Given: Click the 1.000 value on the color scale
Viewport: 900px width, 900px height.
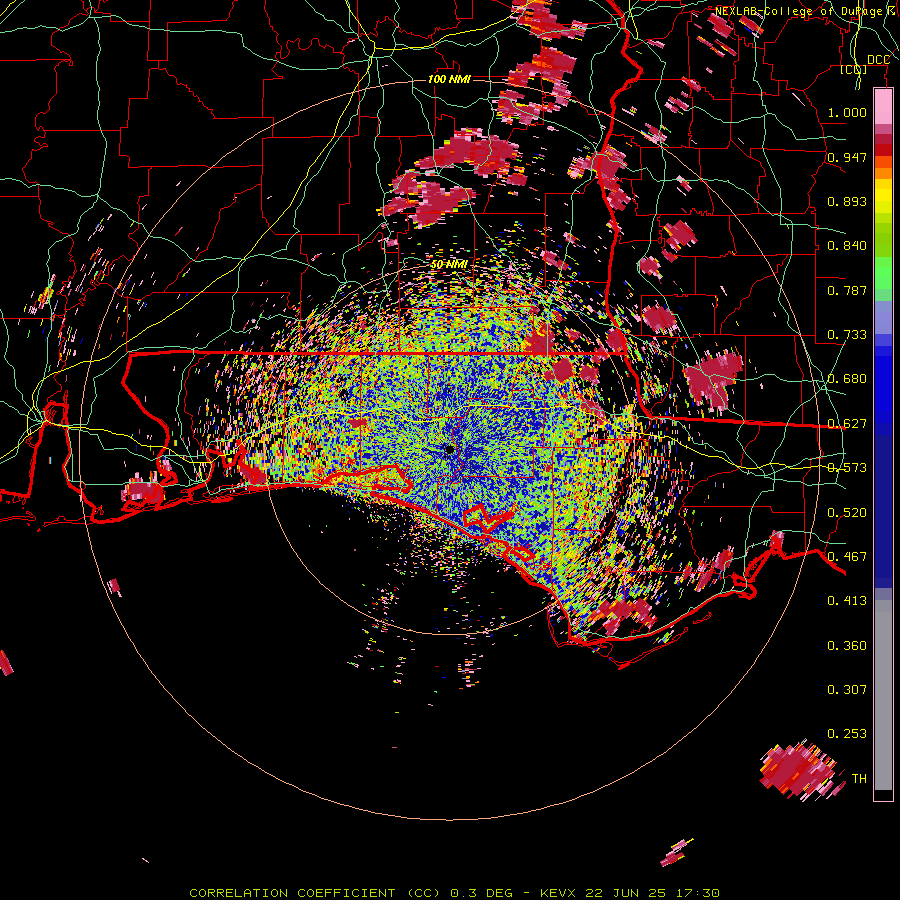Looking at the screenshot, I should pos(847,112).
